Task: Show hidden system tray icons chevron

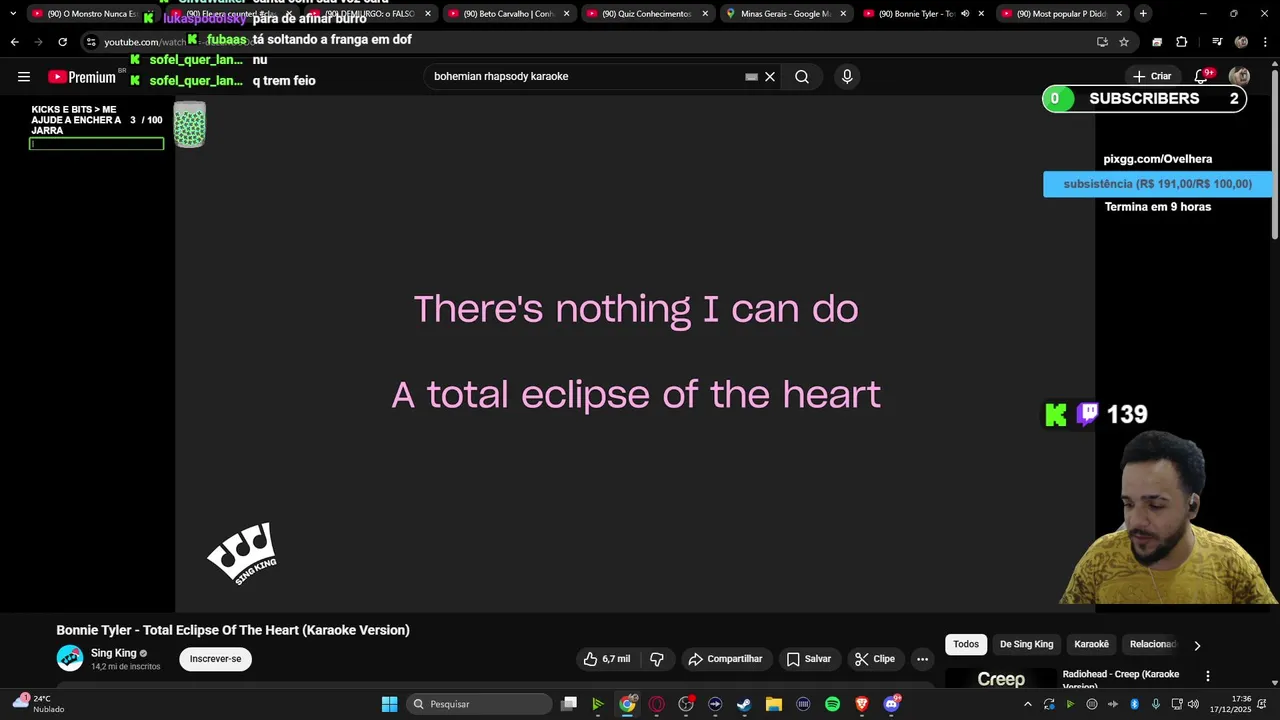Action: pos(1027,704)
